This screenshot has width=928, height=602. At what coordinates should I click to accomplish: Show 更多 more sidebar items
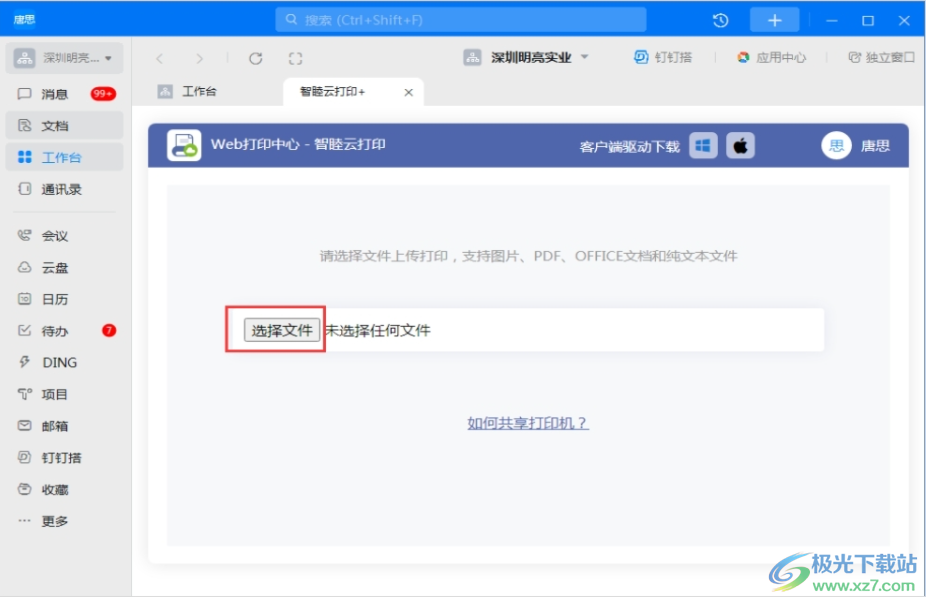point(64,521)
